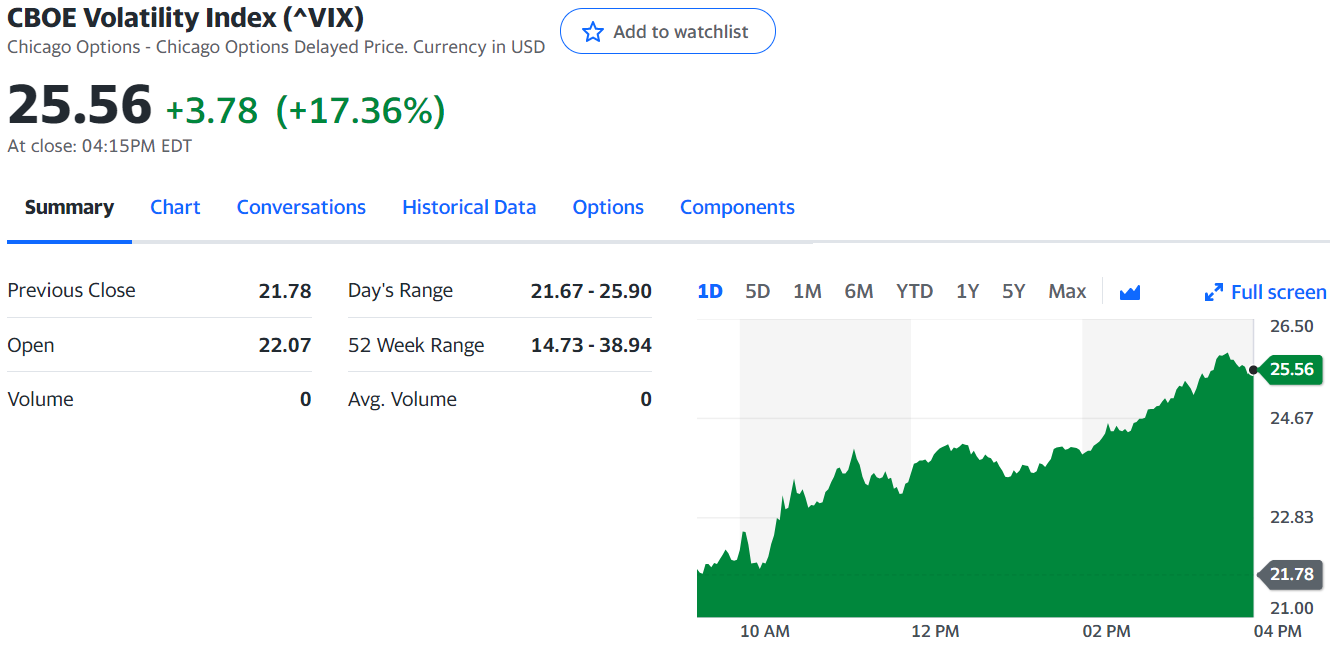Click the gray 21.78 previous close marker
This screenshot has height=645, width=1330.
1291,574
